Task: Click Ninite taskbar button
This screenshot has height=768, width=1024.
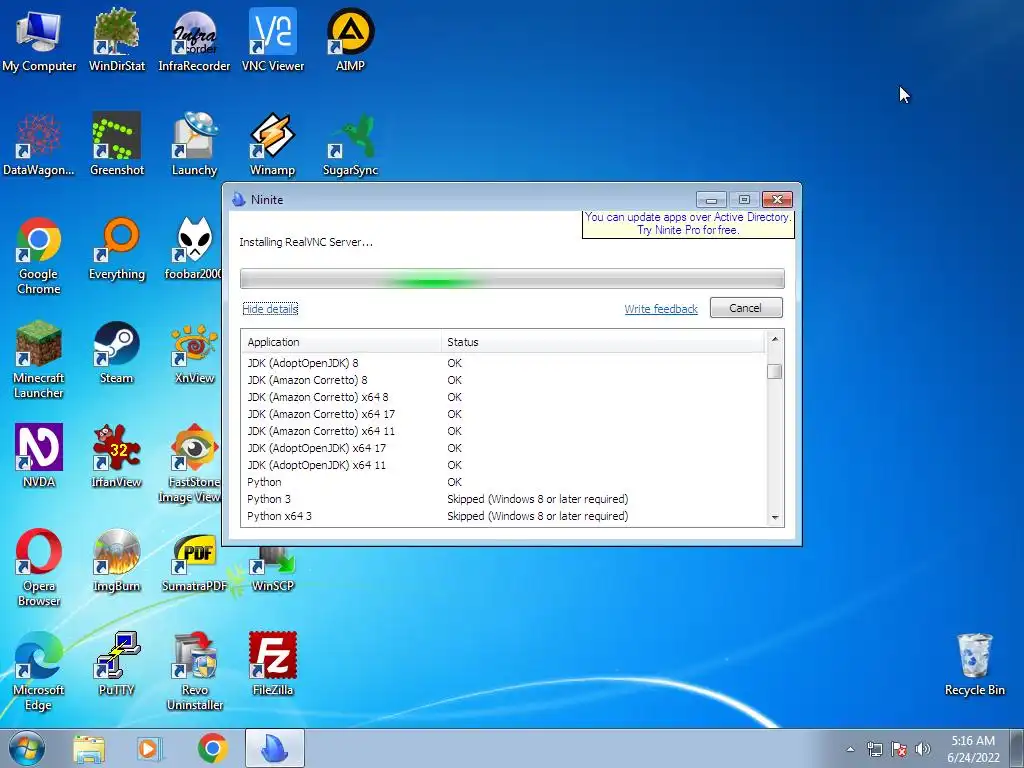Action: 274,748
